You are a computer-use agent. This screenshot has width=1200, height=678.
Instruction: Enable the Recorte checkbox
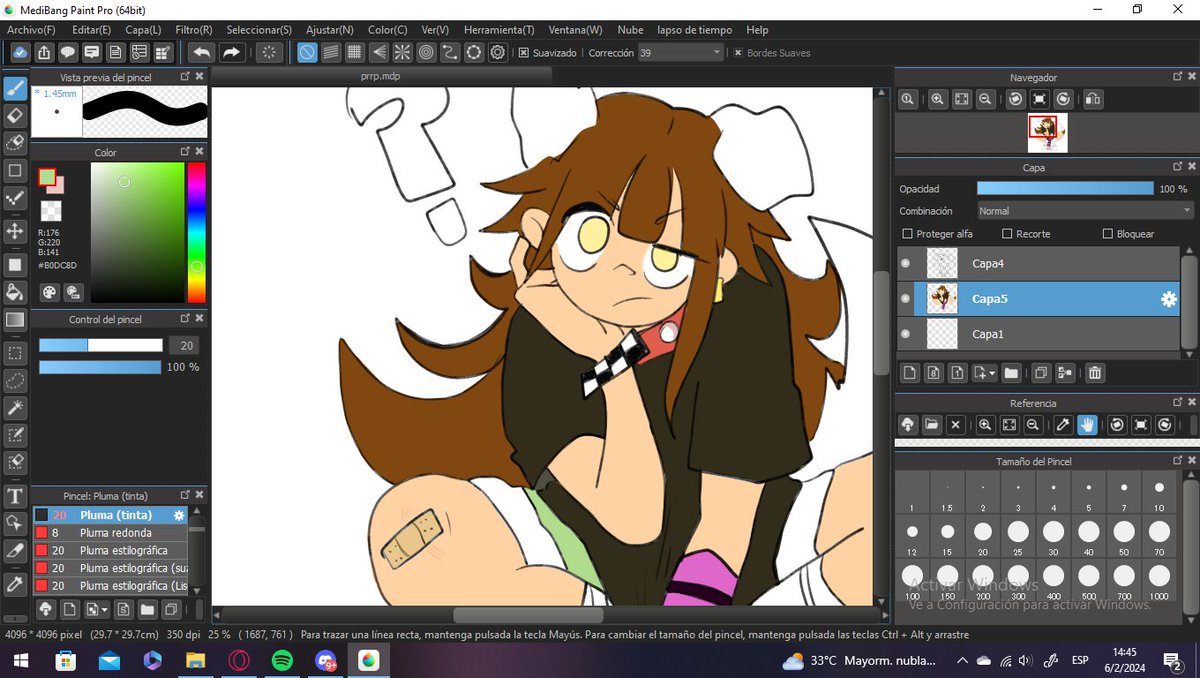(1006, 234)
